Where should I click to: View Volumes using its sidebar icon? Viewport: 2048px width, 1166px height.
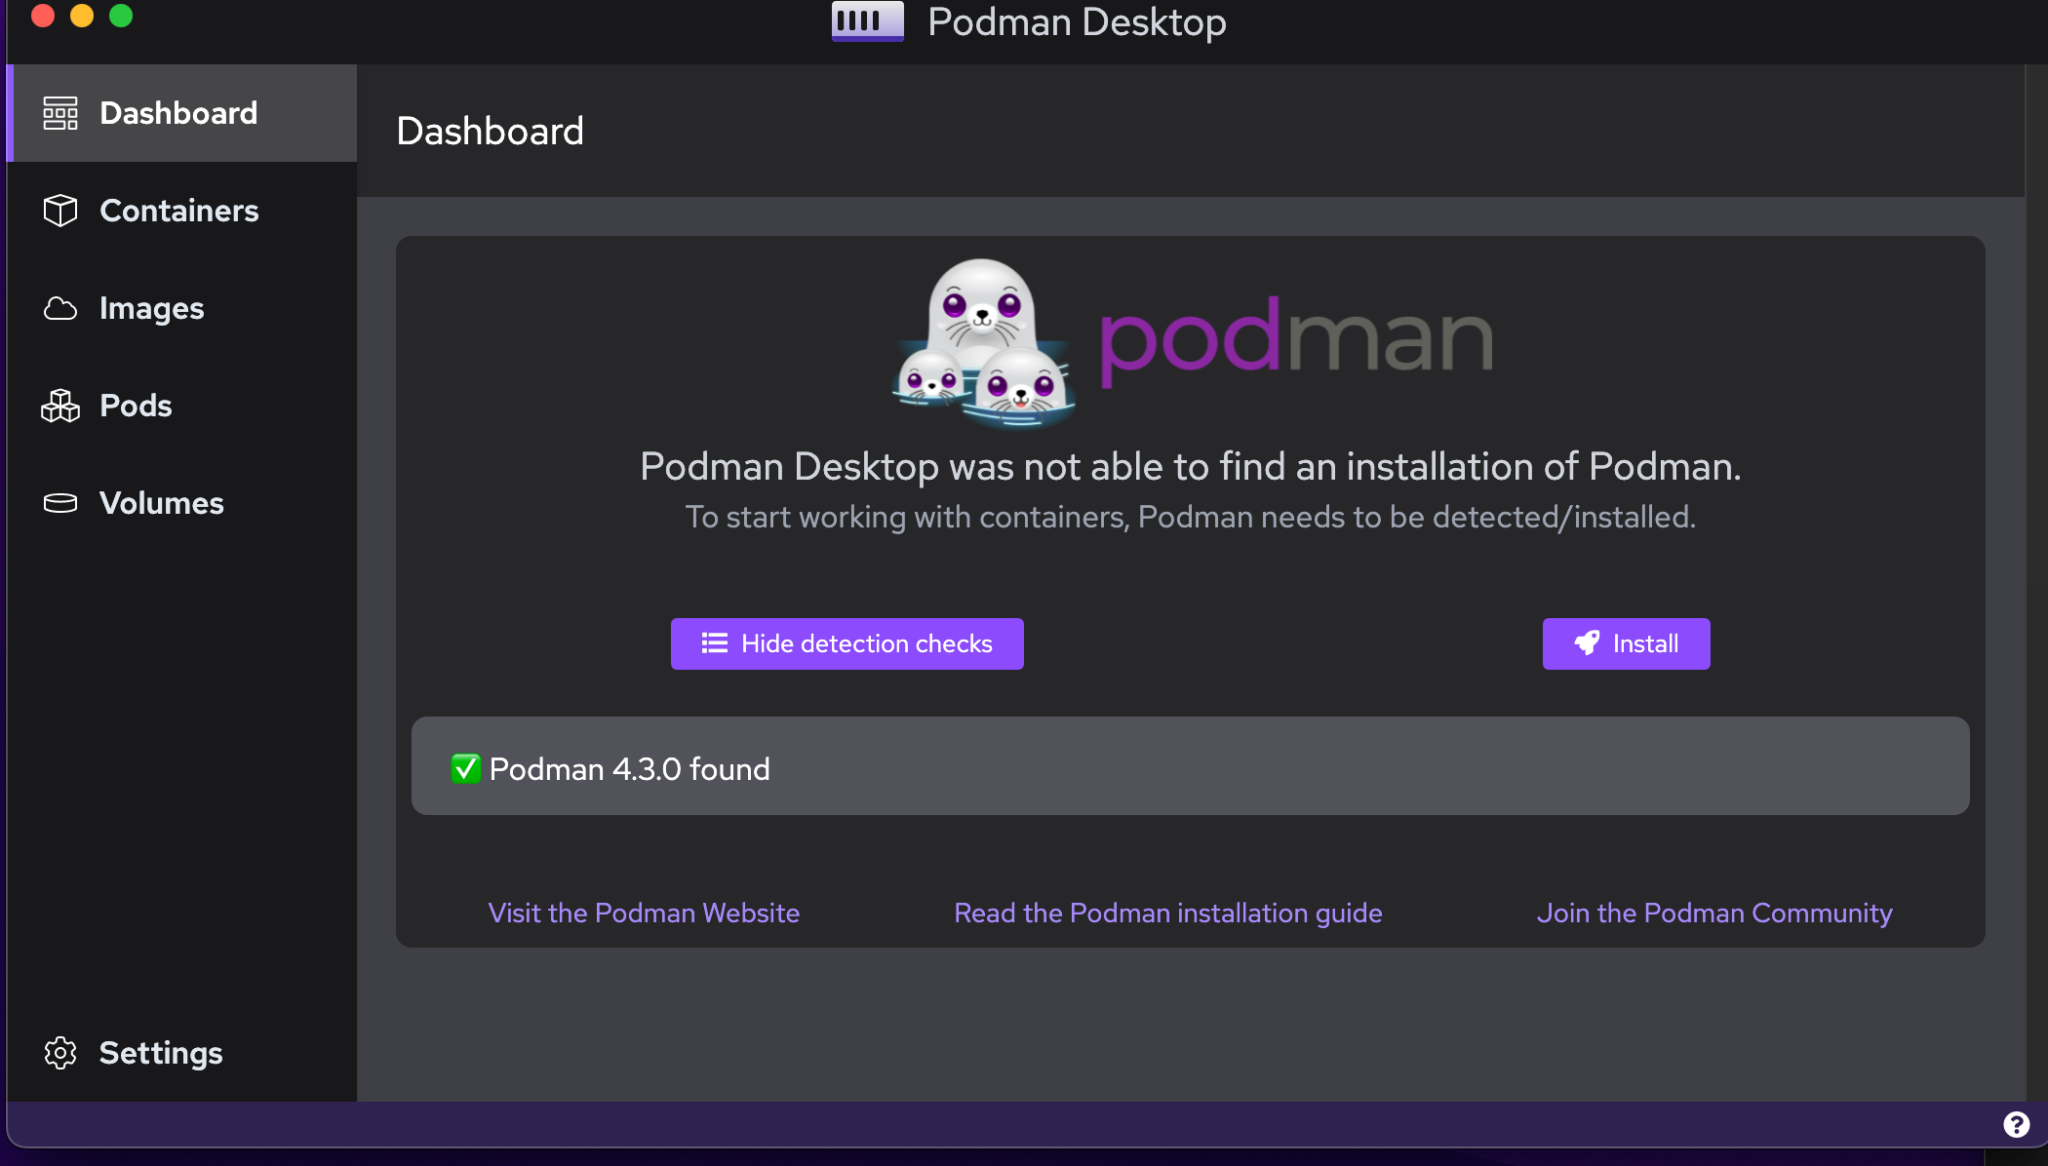pos(60,503)
